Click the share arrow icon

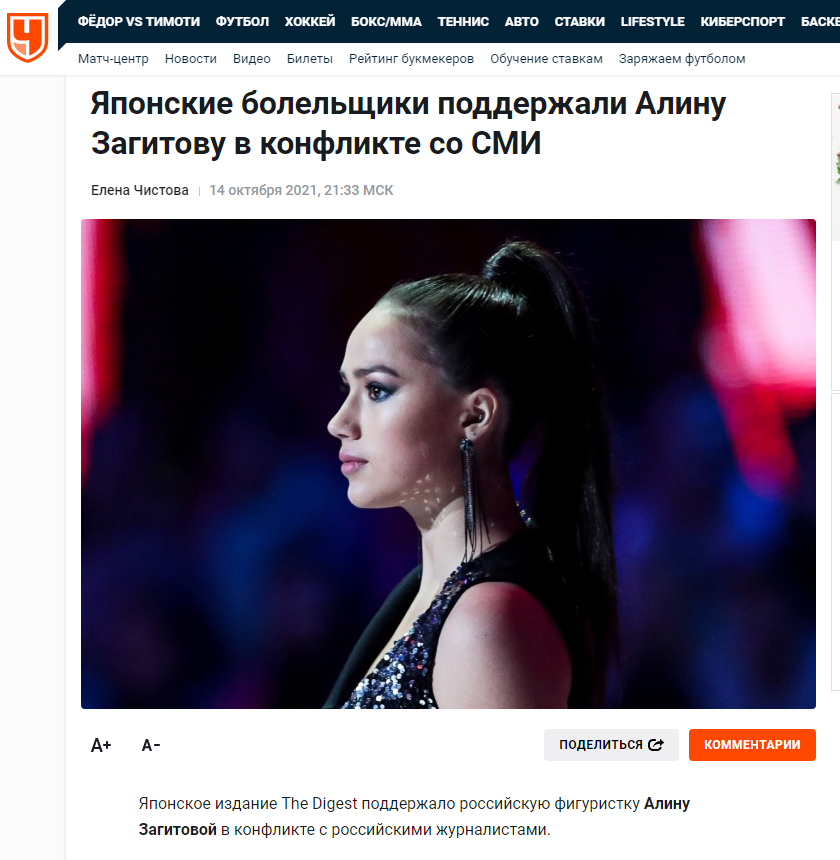pyautogui.click(x=656, y=744)
